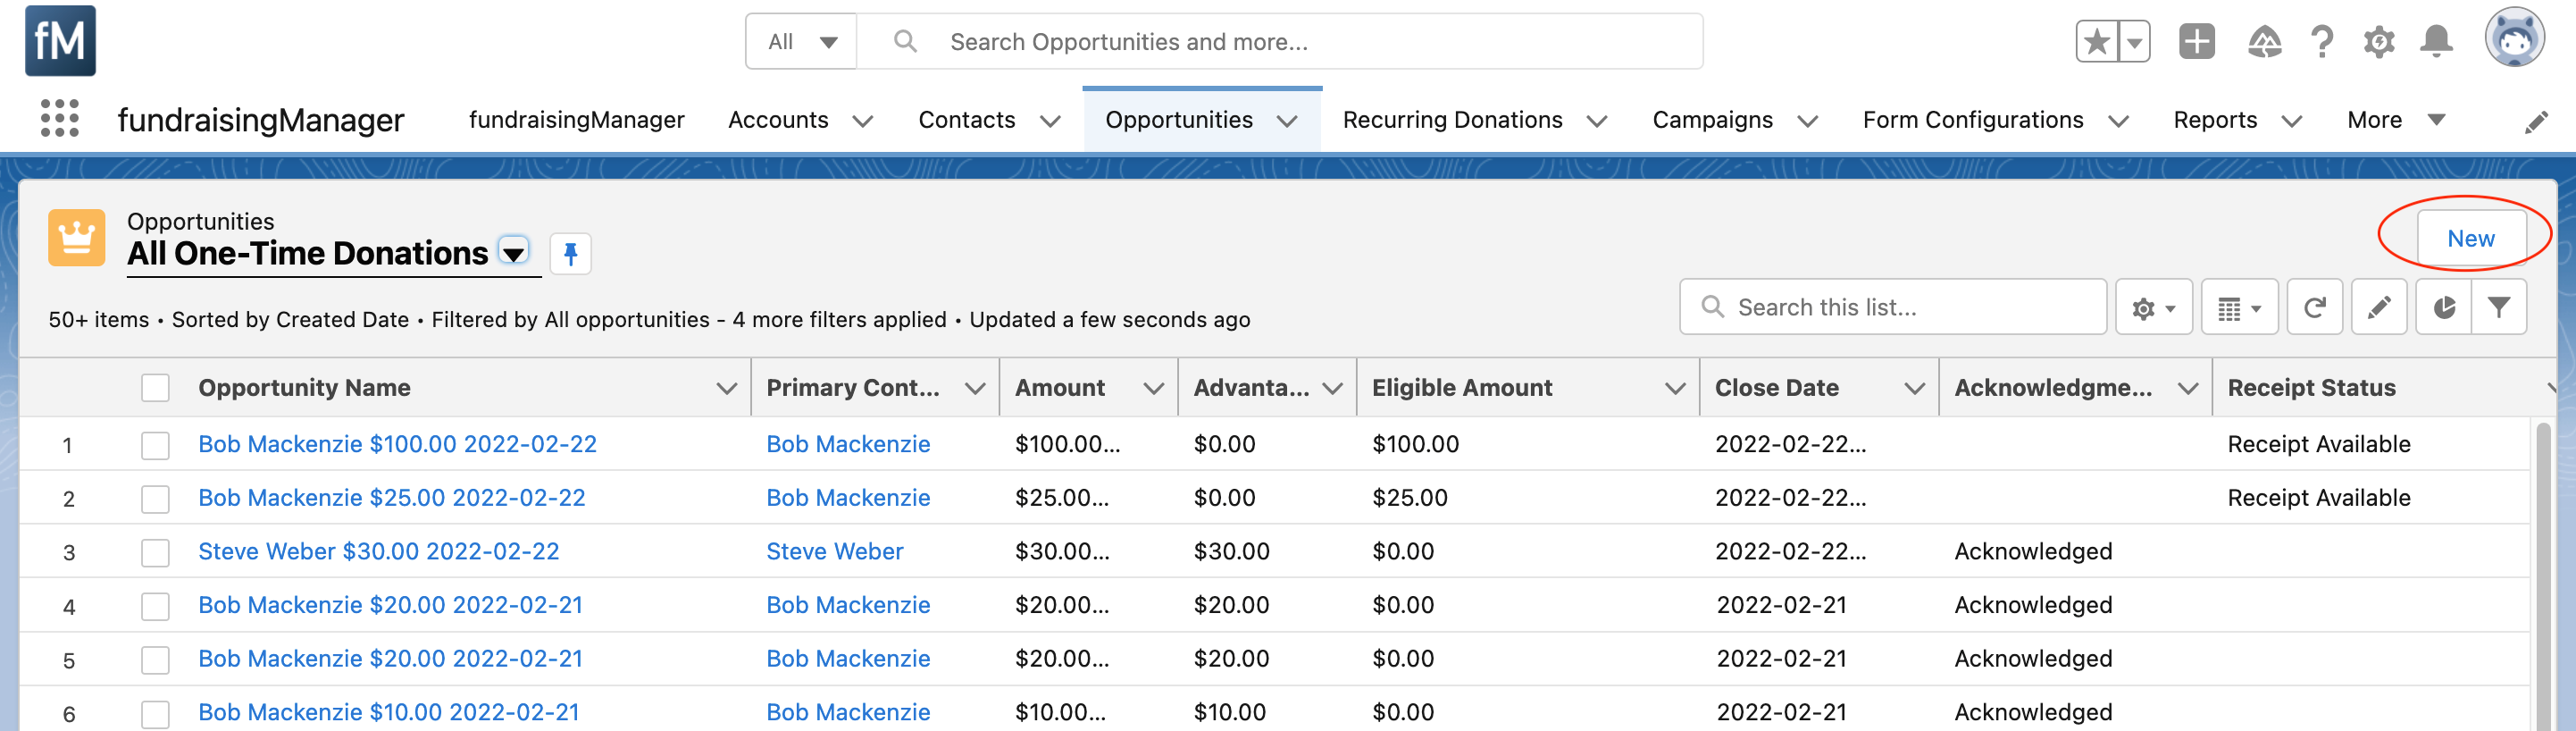Open the All search scope dropdown
This screenshot has width=2576, height=731.
click(801, 42)
